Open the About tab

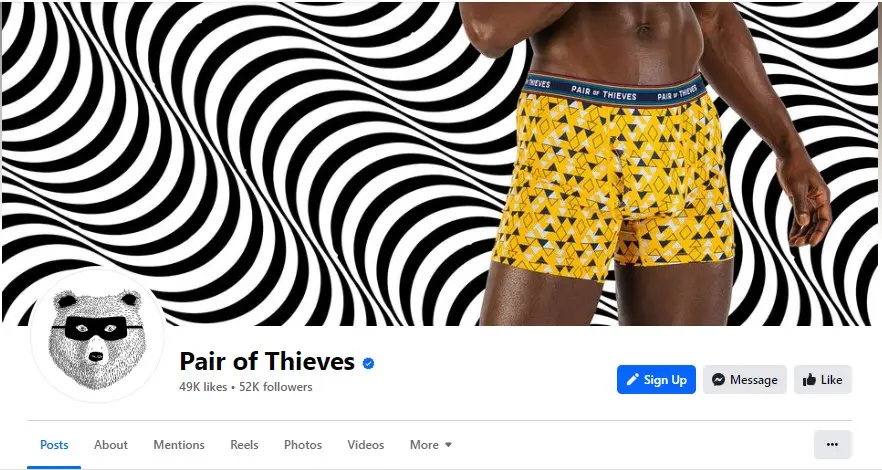click(111, 445)
